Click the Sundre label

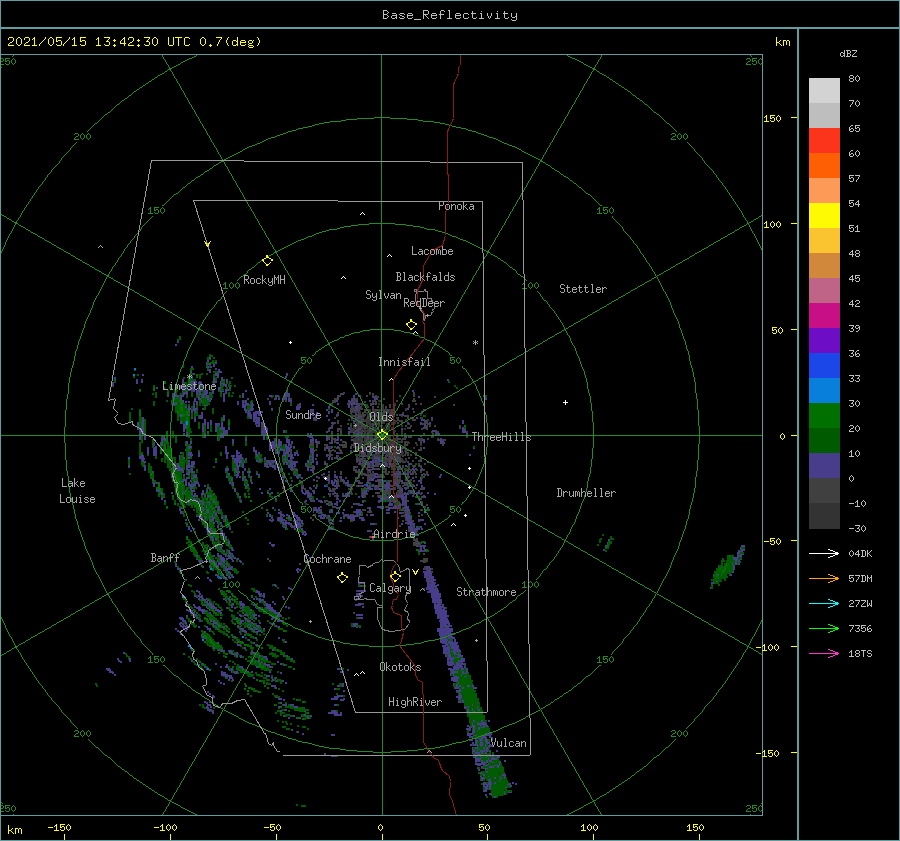303,414
